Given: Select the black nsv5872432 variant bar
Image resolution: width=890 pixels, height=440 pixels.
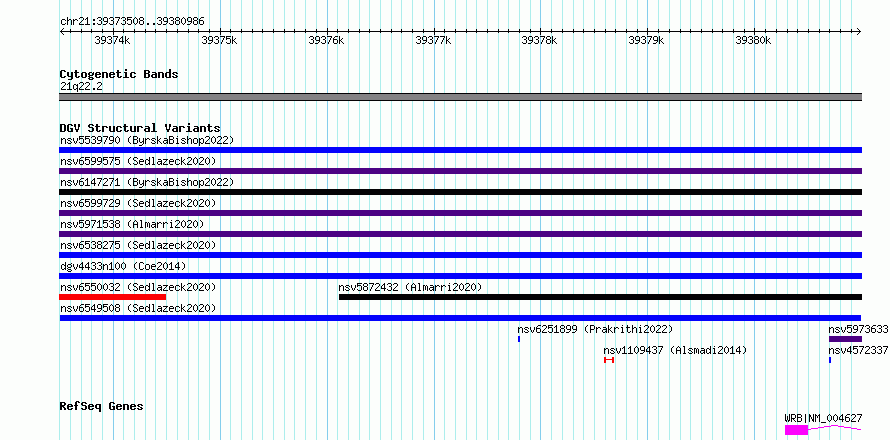Looking at the screenshot, I should (x=600, y=297).
